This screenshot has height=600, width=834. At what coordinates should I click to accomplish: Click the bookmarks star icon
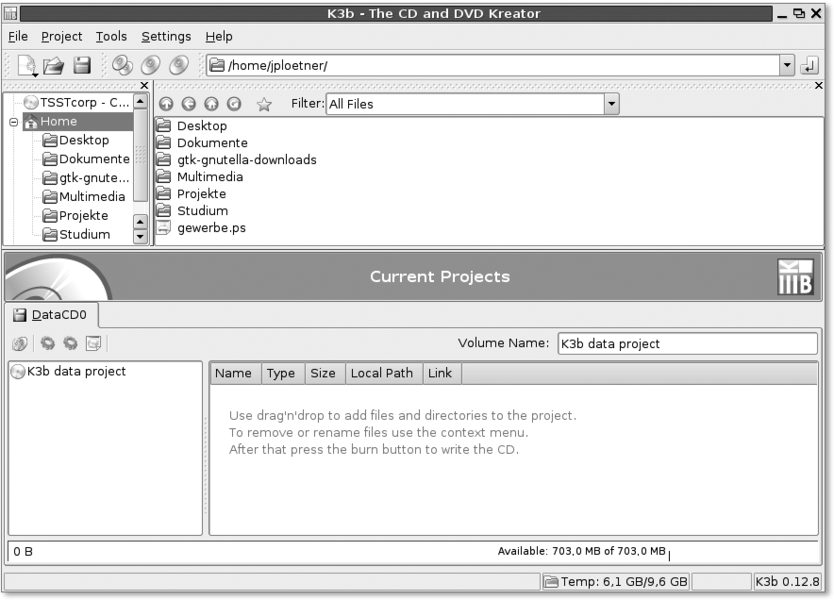[x=265, y=104]
